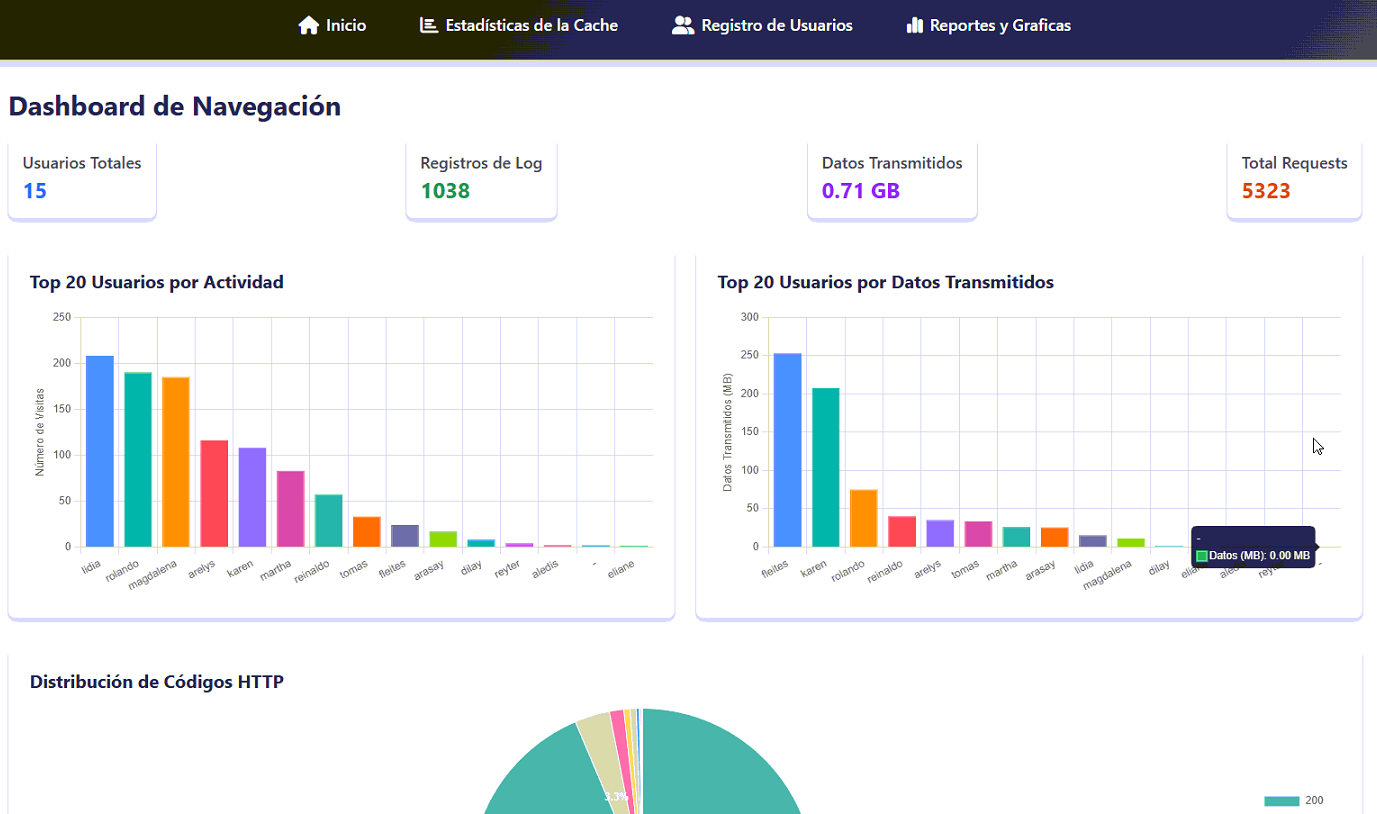Click the lidia bar in Datos Transmitidos chart

pos(1093,541)
